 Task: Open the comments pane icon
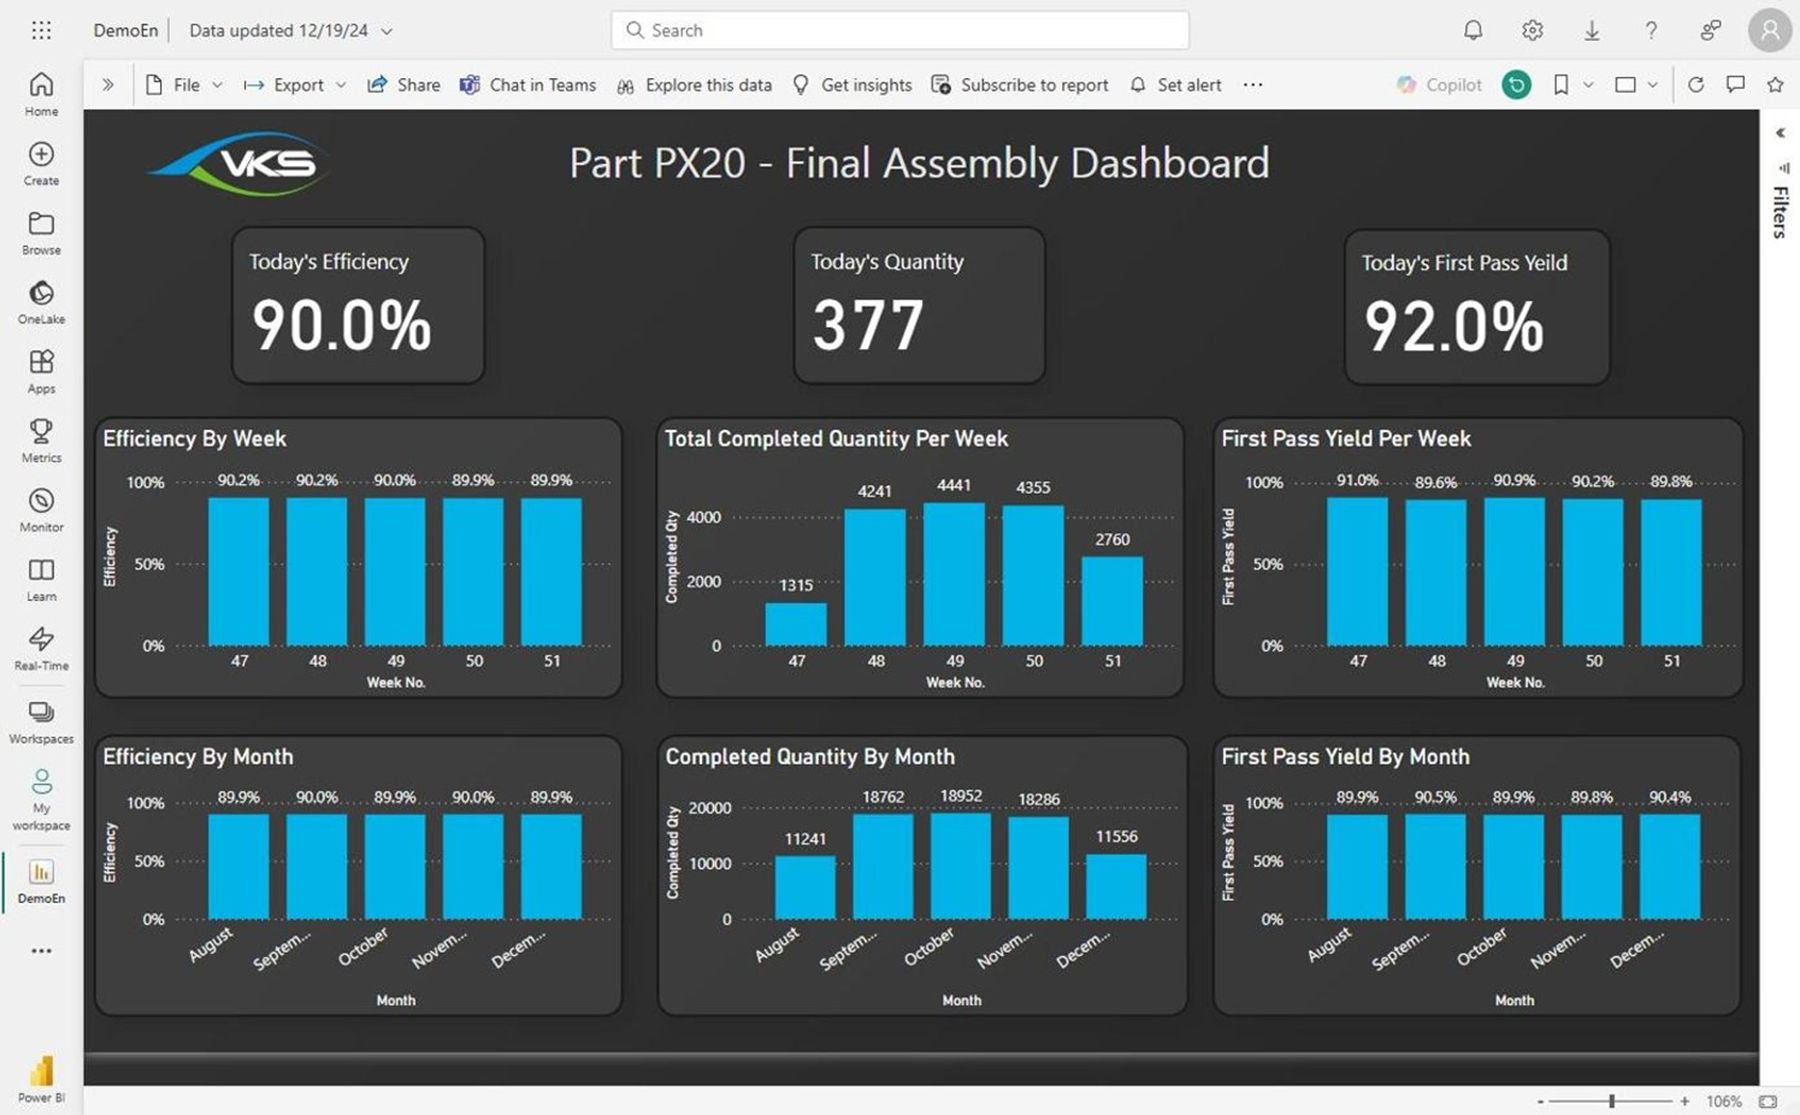[x=1735, y=85]
